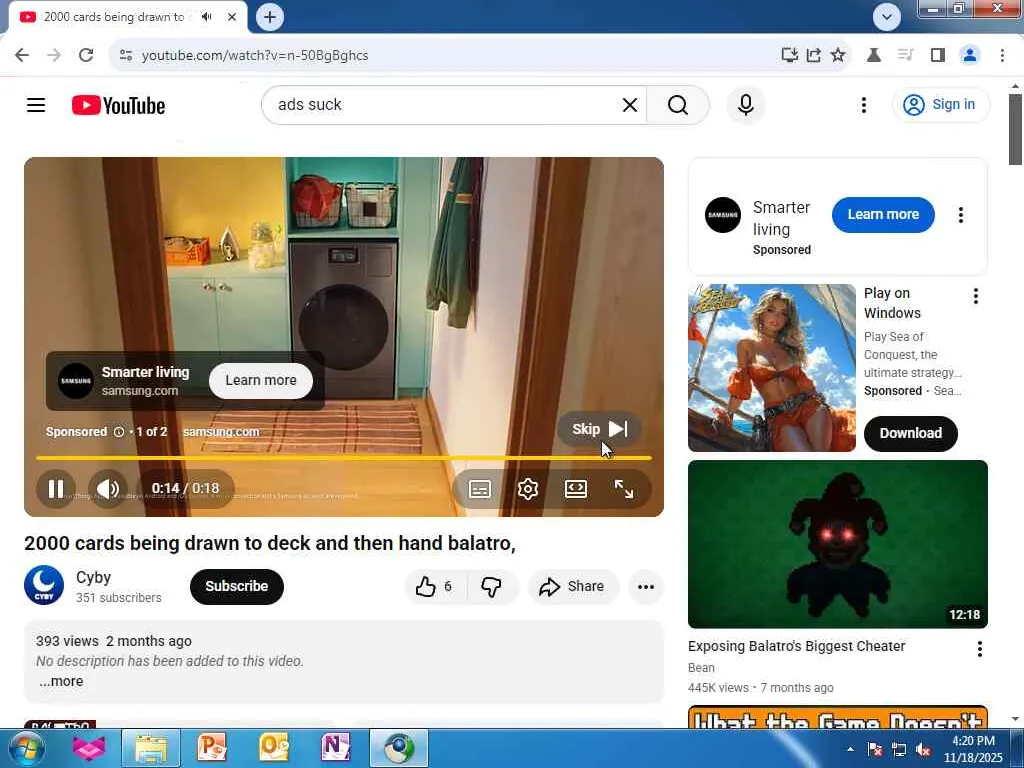This screenshot has width=1024, height=768.
Task: Show hidden system tray icons arrow
Action: tap(850, 749)
